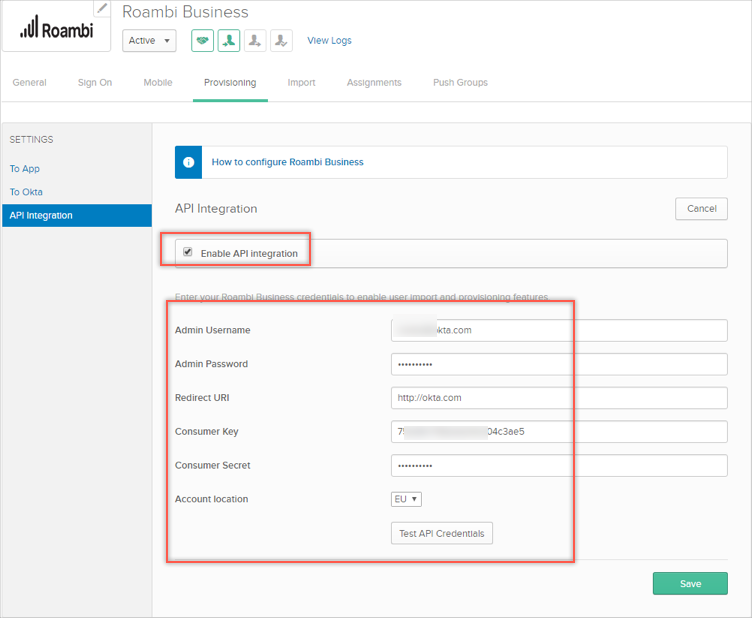Select To Okta in settings sidebar
Screen dimensions: 752x618
coord(26,192)
